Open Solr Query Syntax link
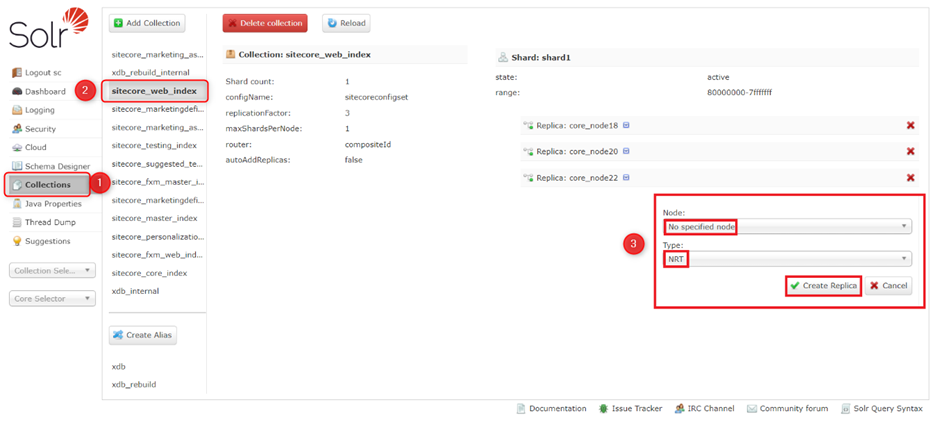The image size is (940, 423). [x=882, y=409]
